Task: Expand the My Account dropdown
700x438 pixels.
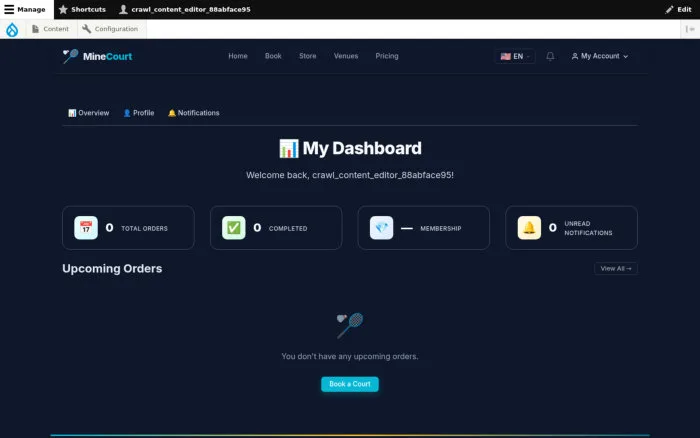Action: (x=600, y=56)
